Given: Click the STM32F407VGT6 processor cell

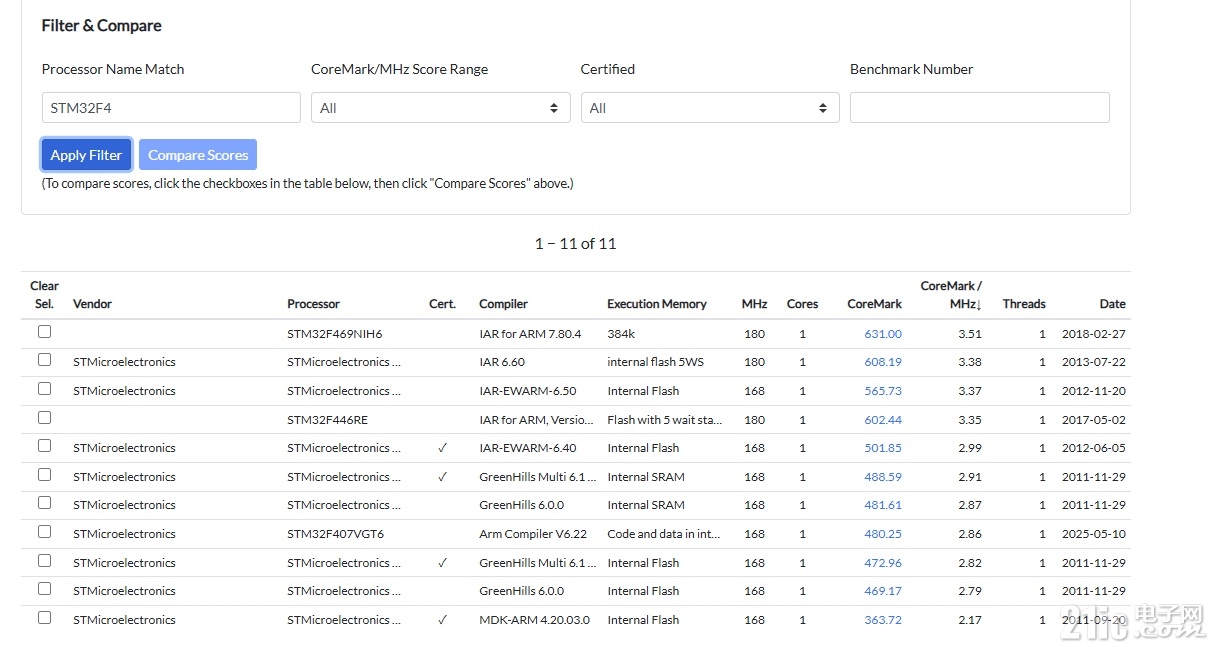Looking at the screenshot, I should coord(335,534).
